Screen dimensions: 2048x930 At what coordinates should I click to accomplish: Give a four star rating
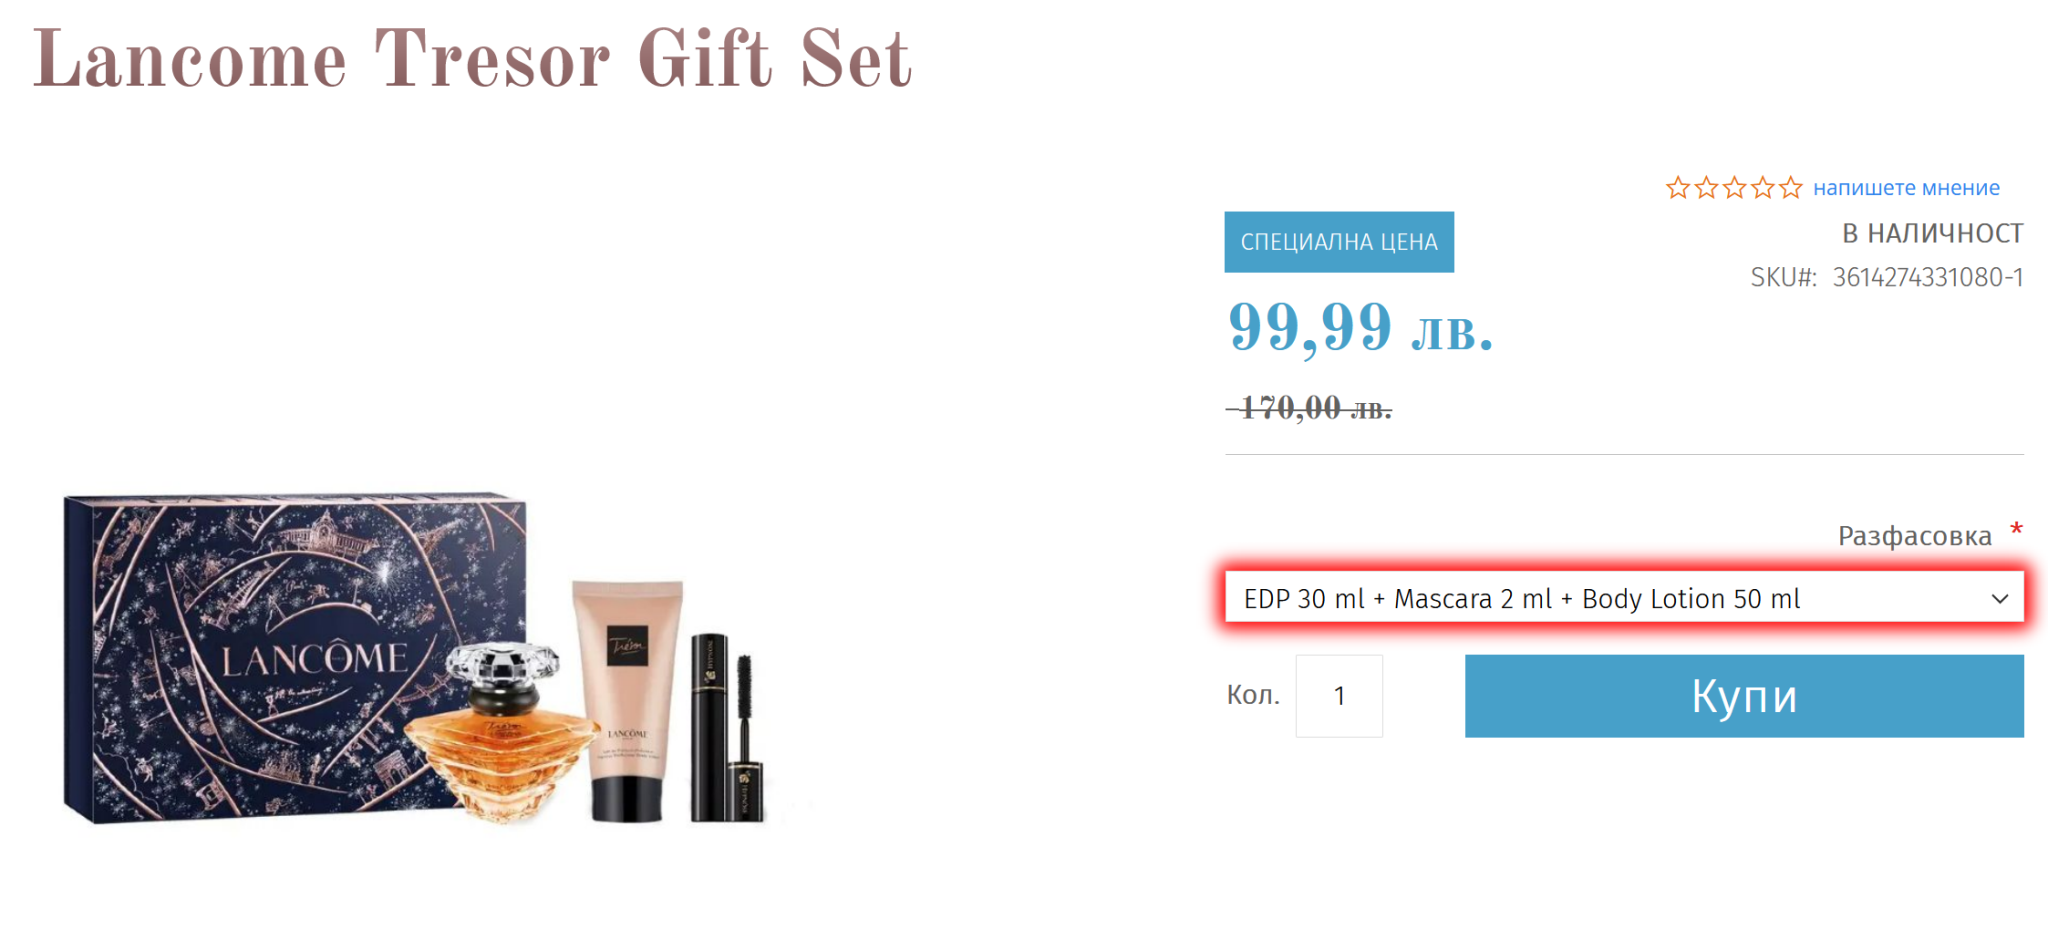(1762, 187)
